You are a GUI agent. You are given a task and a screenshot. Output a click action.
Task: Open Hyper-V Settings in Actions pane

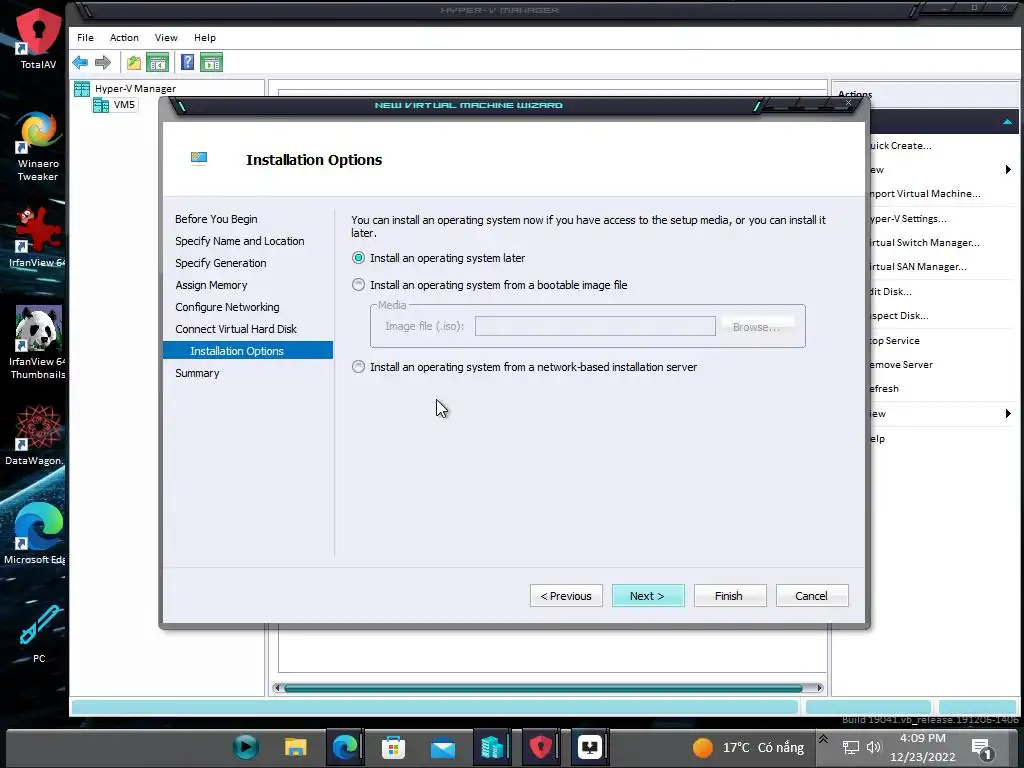908,219
